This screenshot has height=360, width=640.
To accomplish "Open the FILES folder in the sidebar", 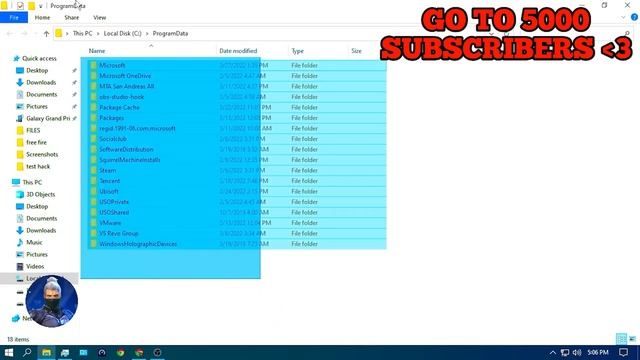I will 33,131.
